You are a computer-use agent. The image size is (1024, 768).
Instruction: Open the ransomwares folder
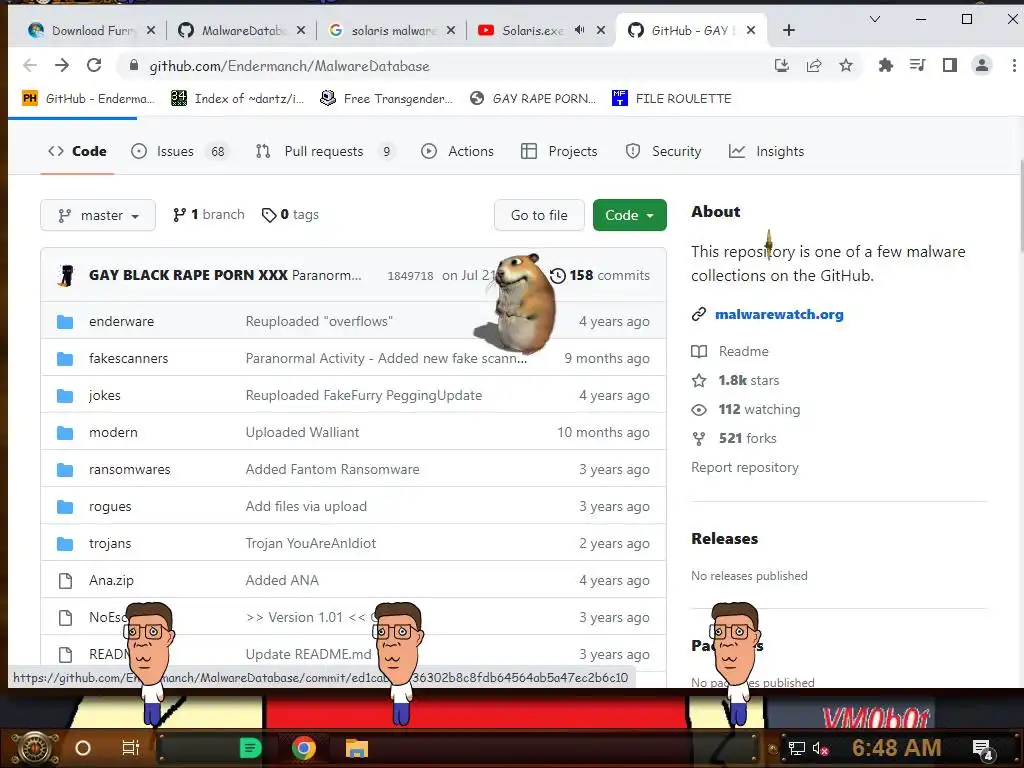pyautogui.click(x=129, y=470)
